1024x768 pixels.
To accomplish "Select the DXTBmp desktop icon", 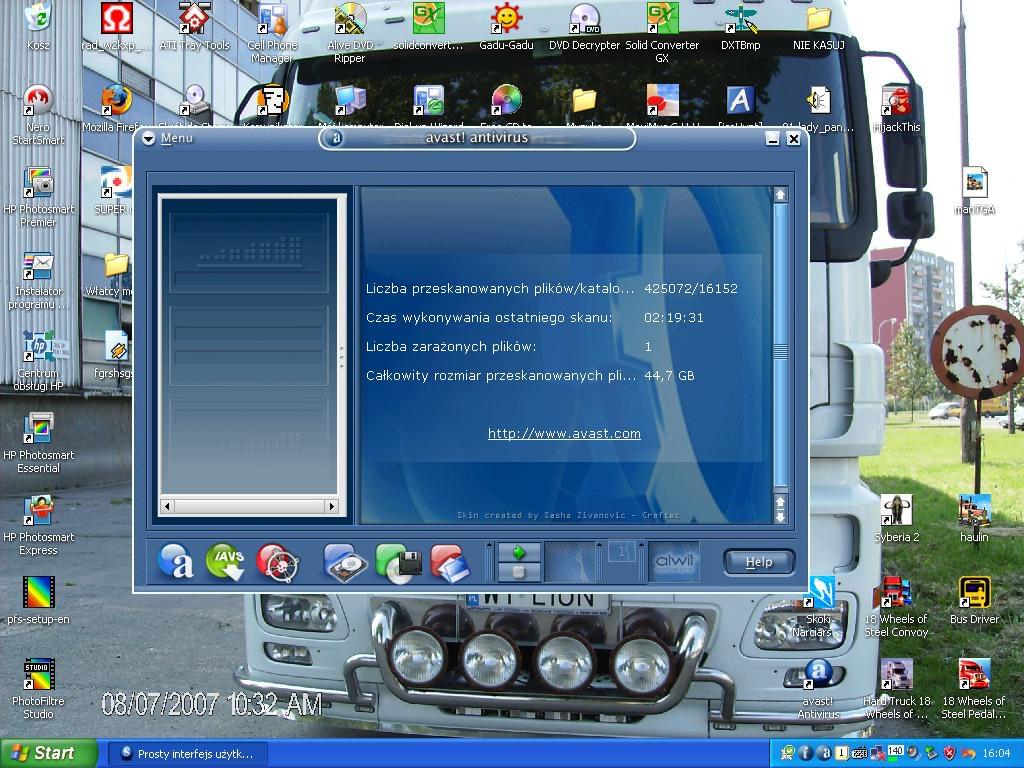I will (741, 27).
